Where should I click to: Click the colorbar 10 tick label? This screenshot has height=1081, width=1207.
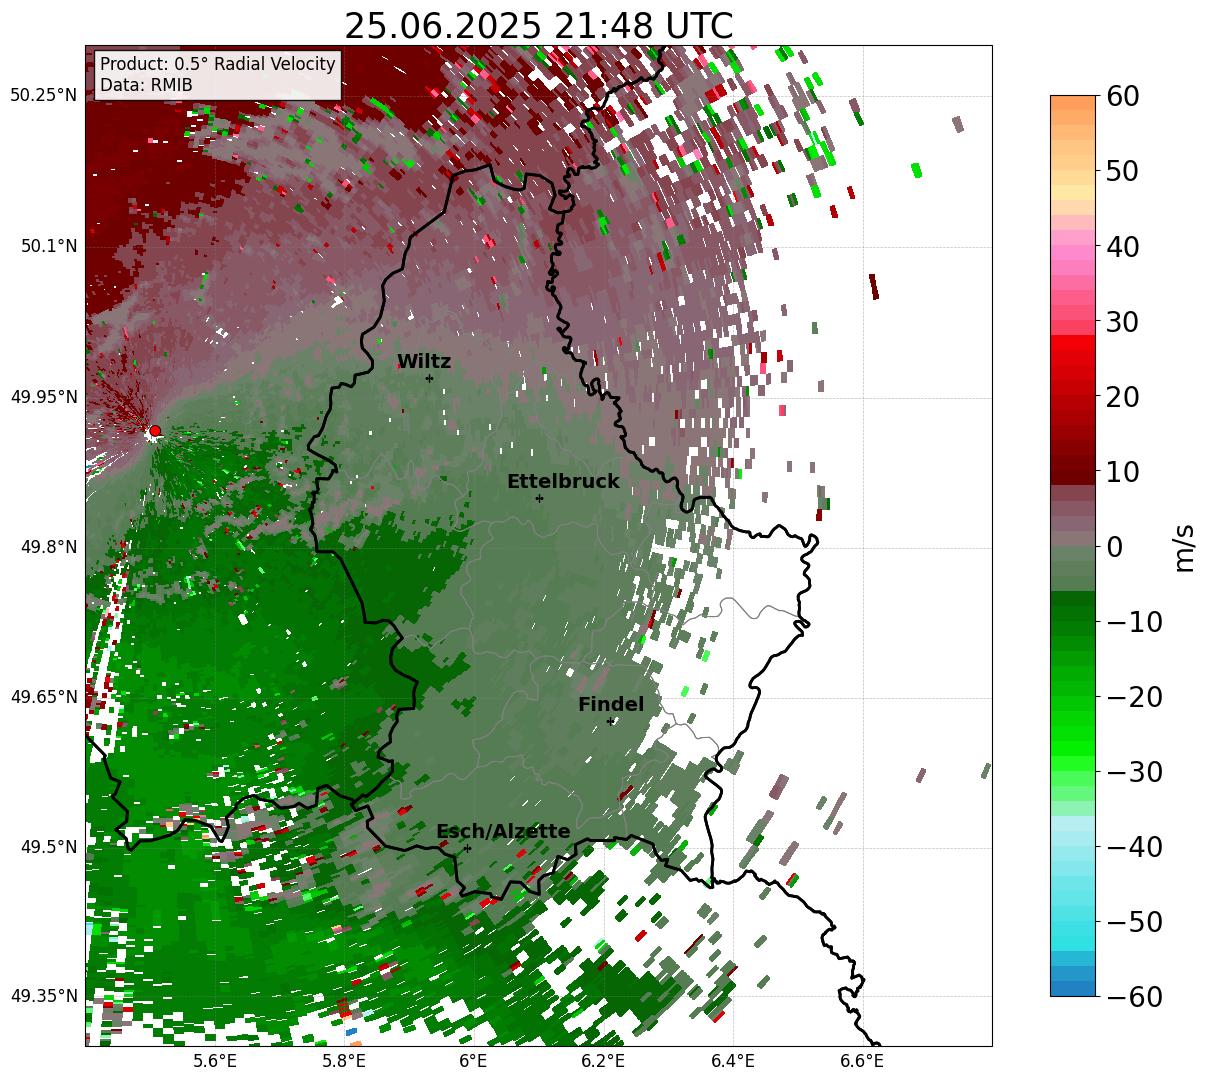point(1123,472)
